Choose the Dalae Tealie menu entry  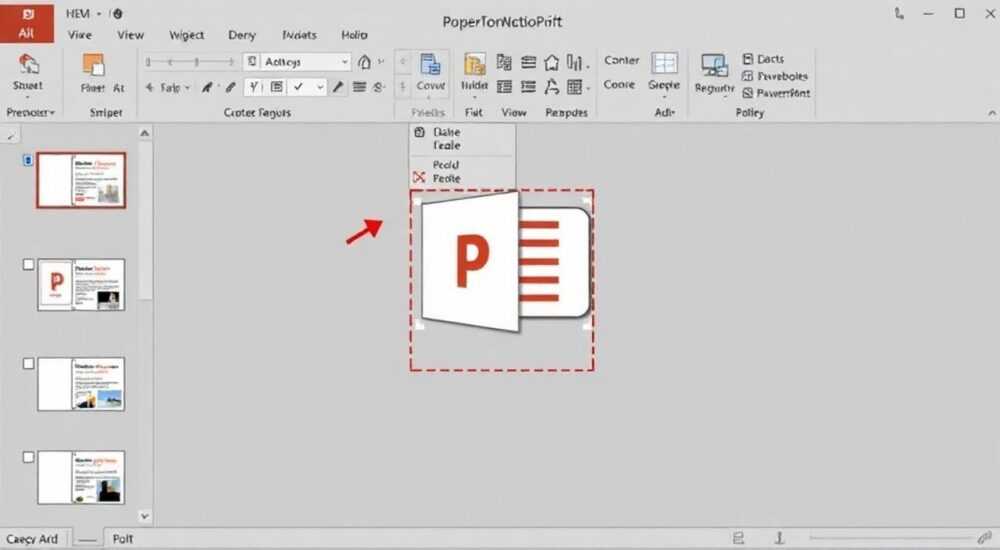tap(462, 138)
